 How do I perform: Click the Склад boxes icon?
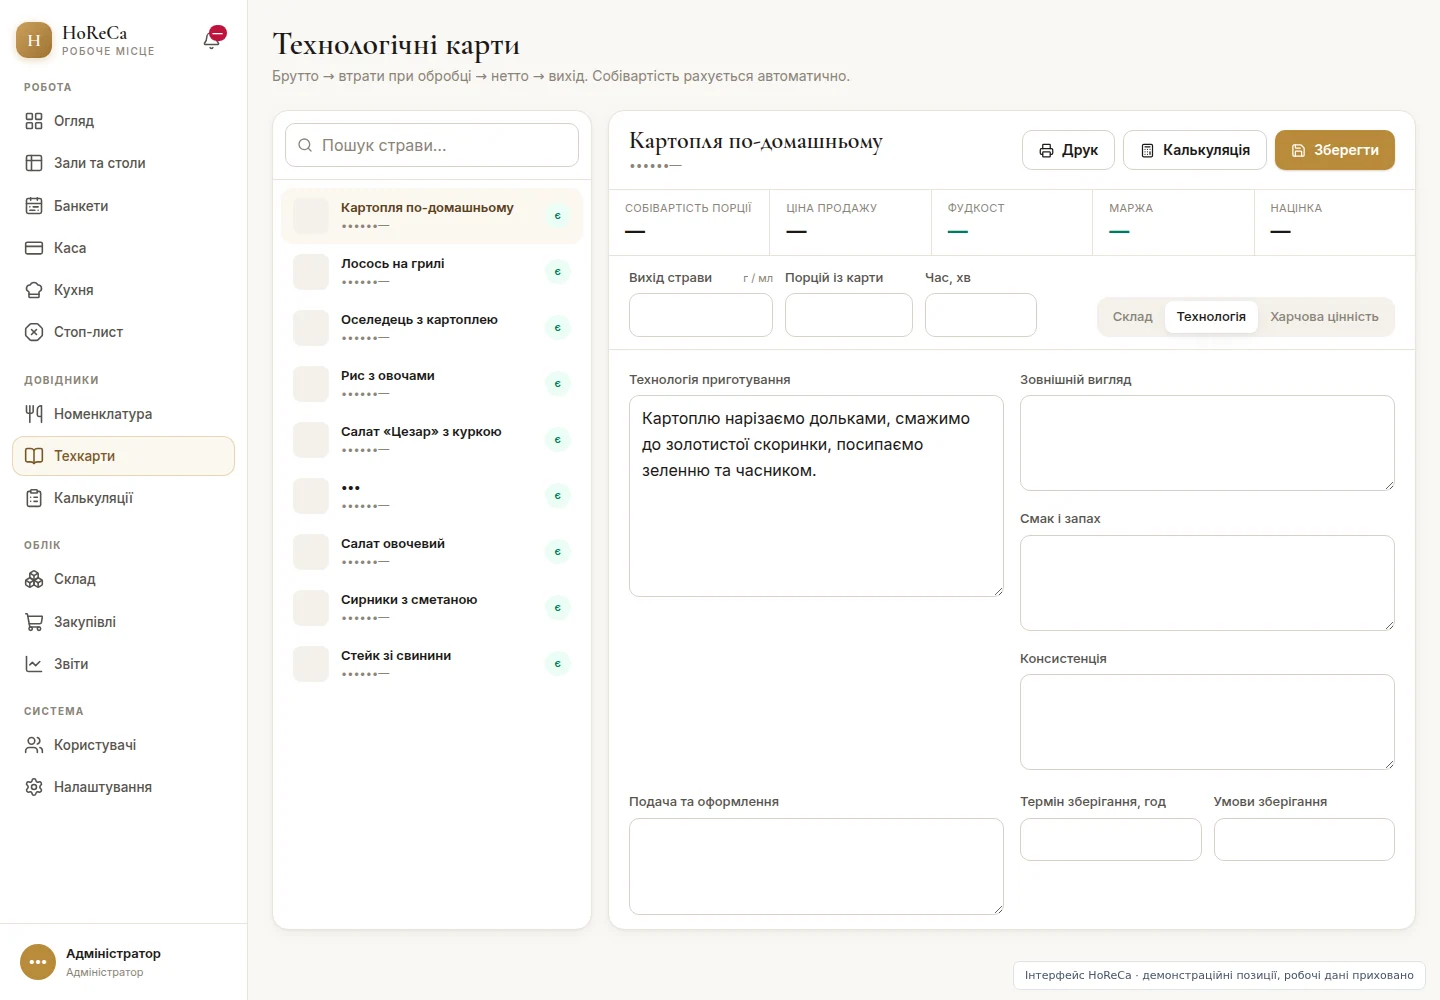34,579
